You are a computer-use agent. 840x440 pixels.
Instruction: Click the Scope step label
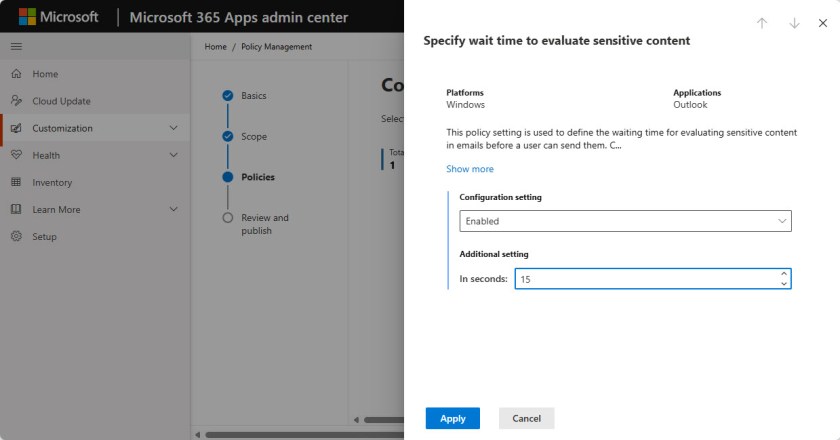(254, 136)
